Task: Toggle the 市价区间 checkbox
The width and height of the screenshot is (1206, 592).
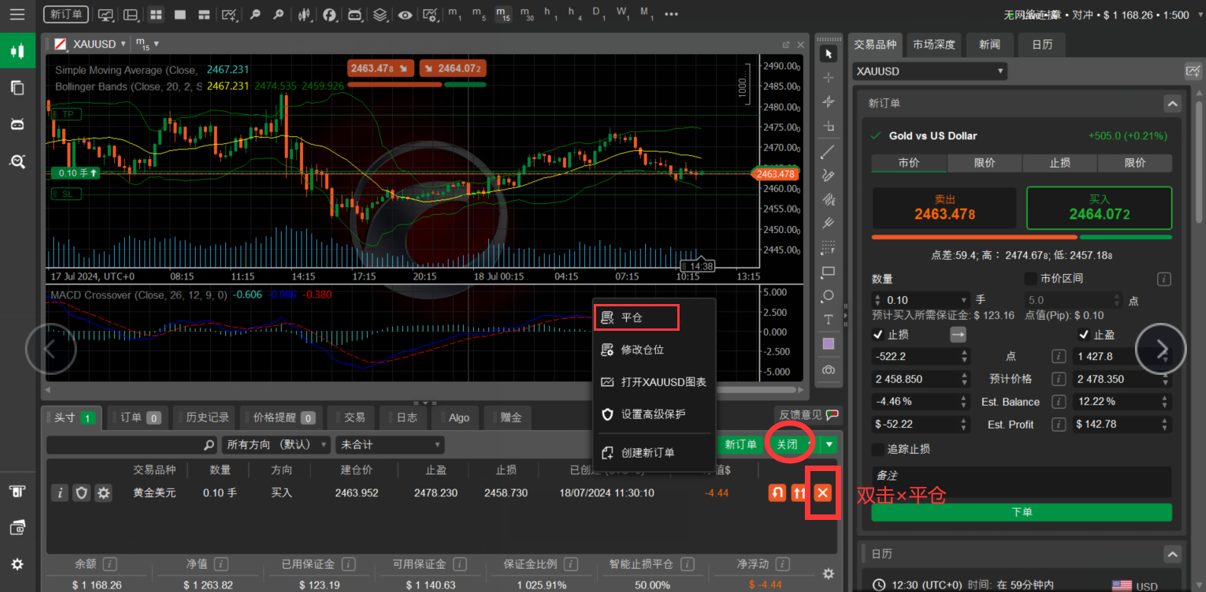Action: [1031, 278]
